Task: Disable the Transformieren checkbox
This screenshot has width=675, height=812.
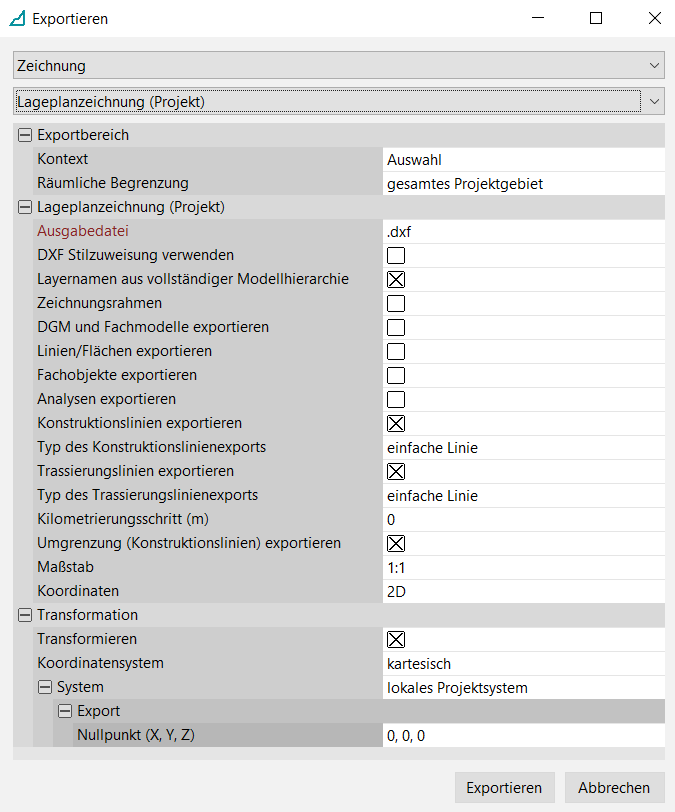Action: point(396,639)
